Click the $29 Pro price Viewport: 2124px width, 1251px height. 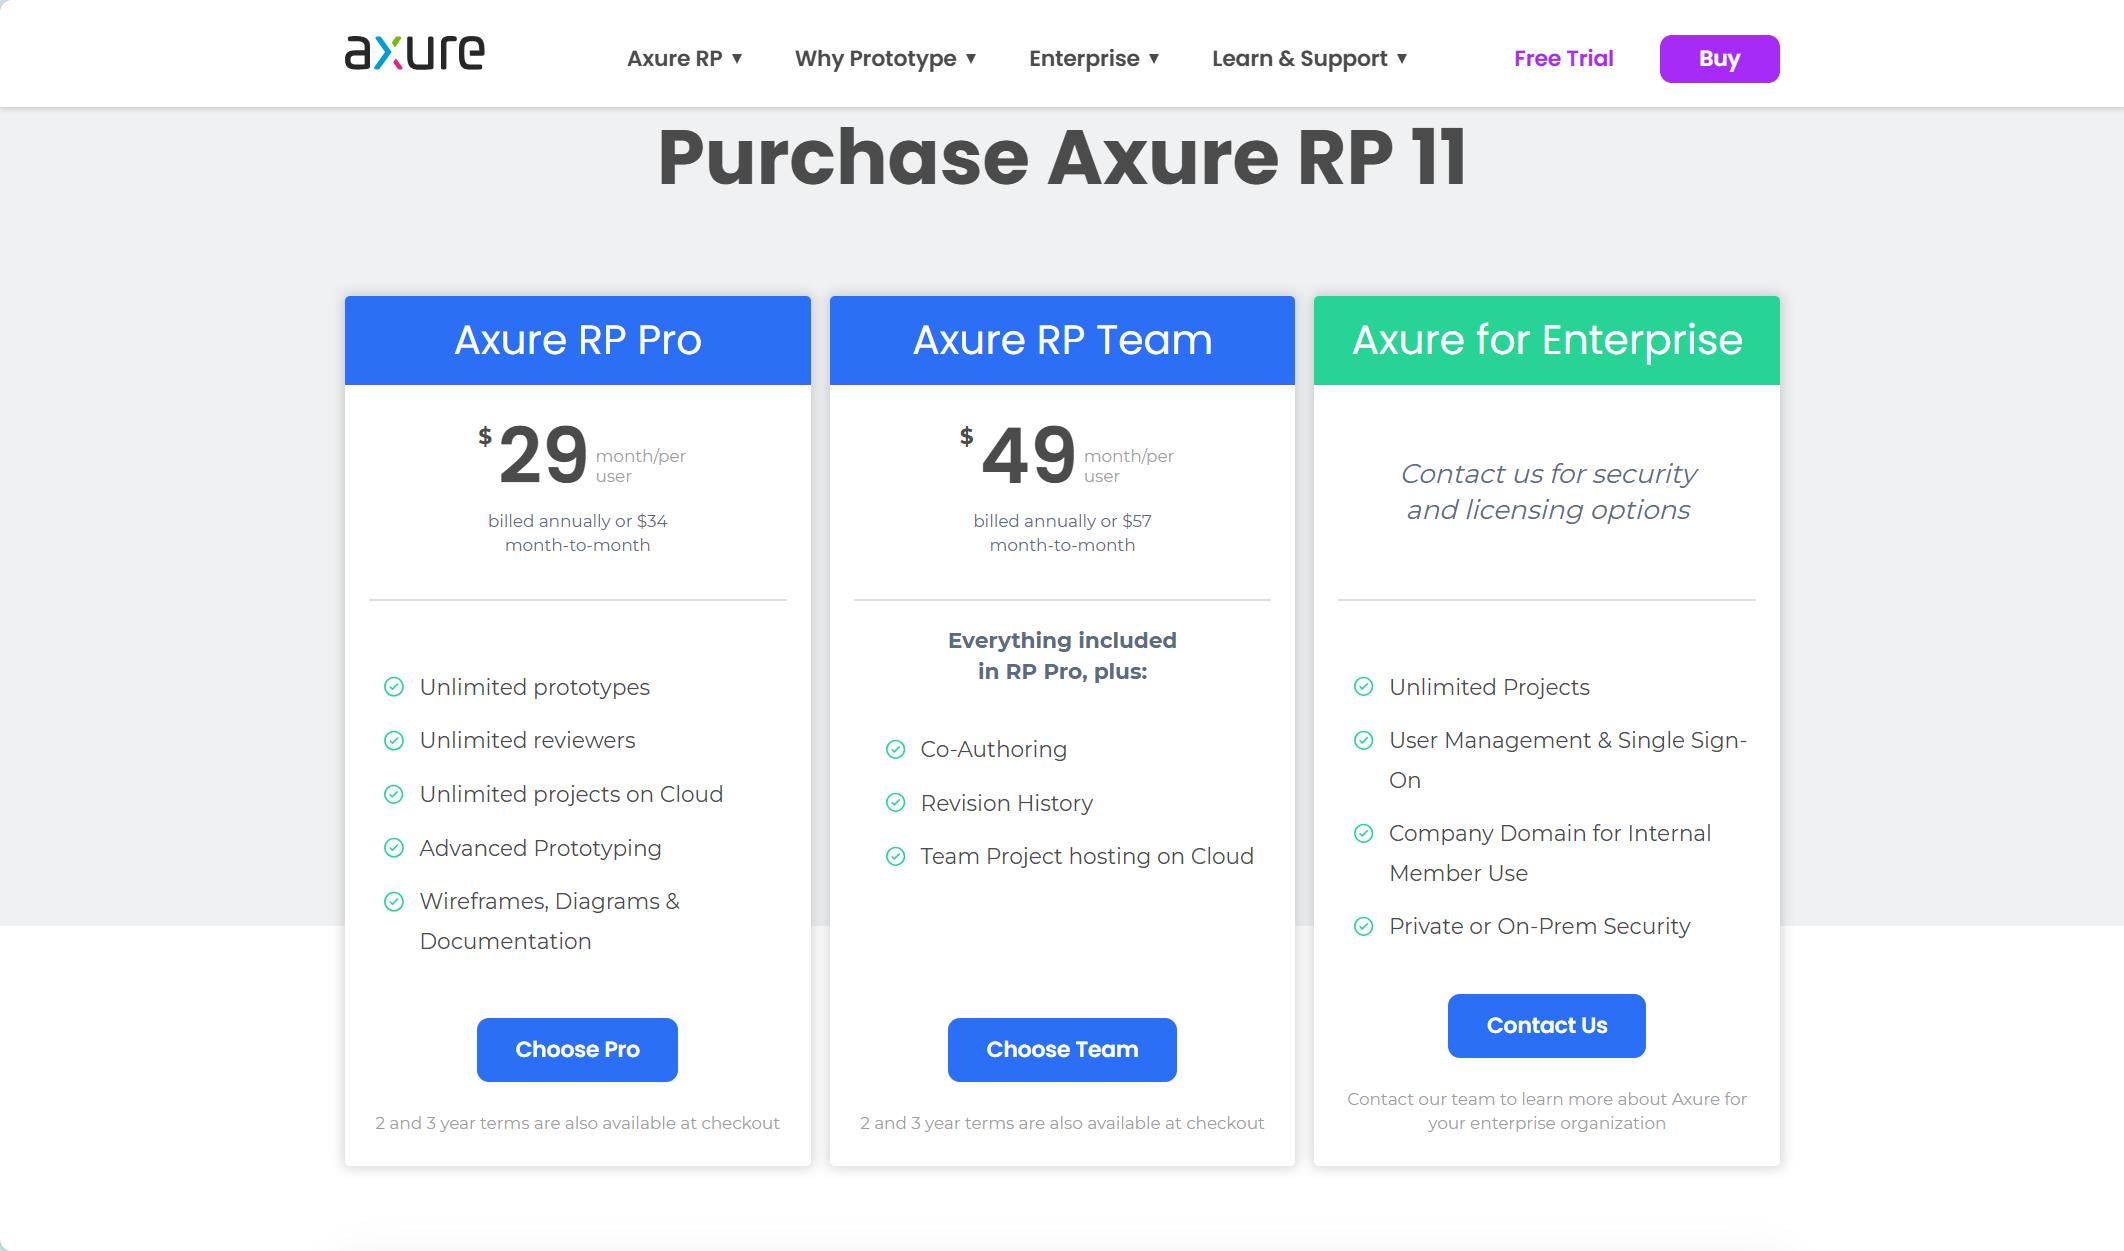533,455
